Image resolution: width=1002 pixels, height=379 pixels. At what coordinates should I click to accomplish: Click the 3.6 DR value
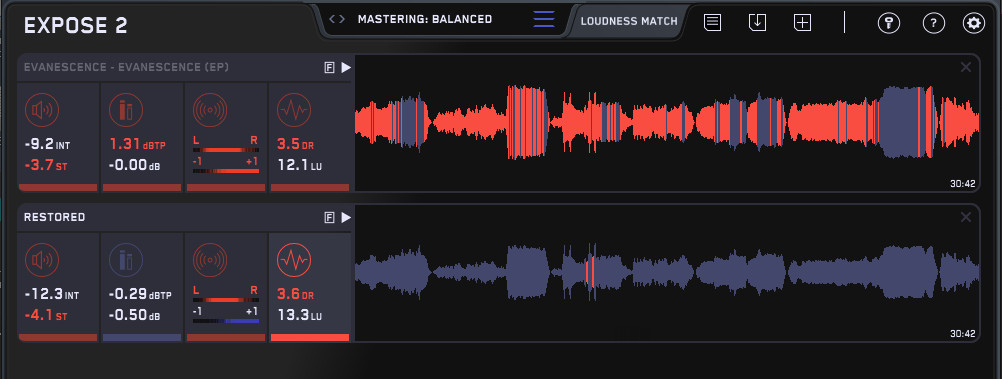[295, 295]
